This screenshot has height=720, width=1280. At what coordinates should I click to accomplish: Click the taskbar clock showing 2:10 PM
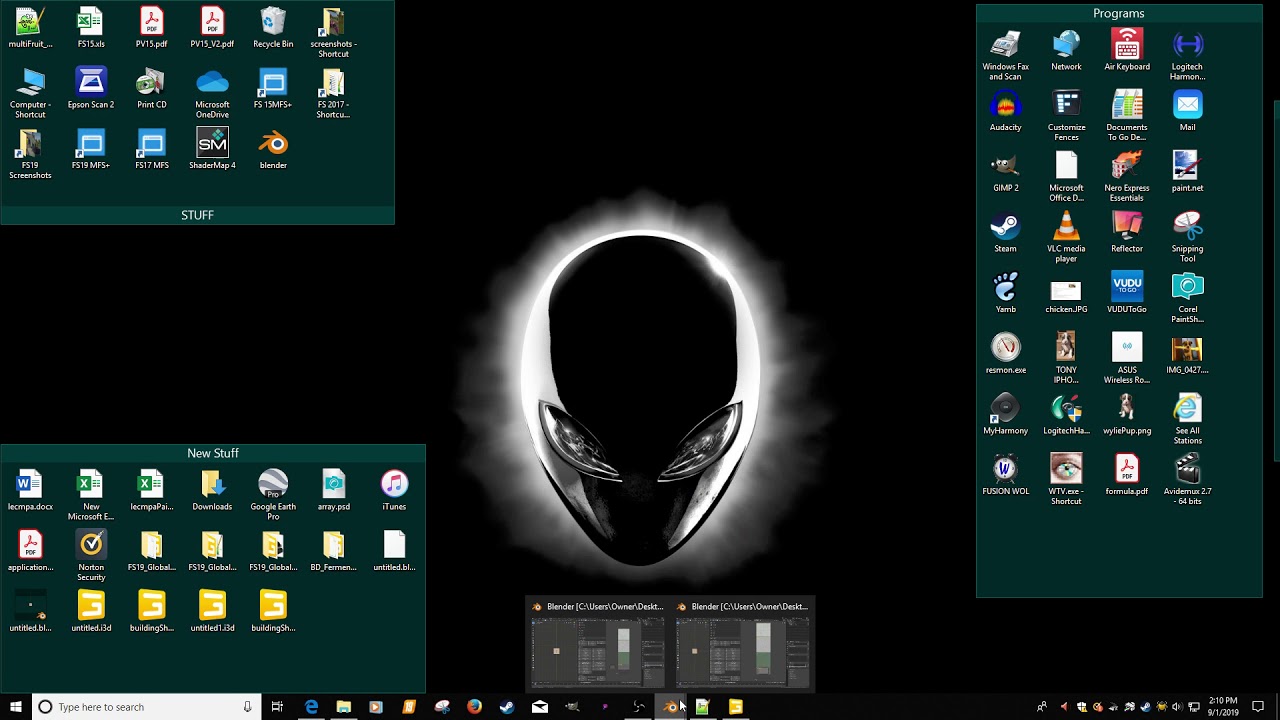point(1222,707)
